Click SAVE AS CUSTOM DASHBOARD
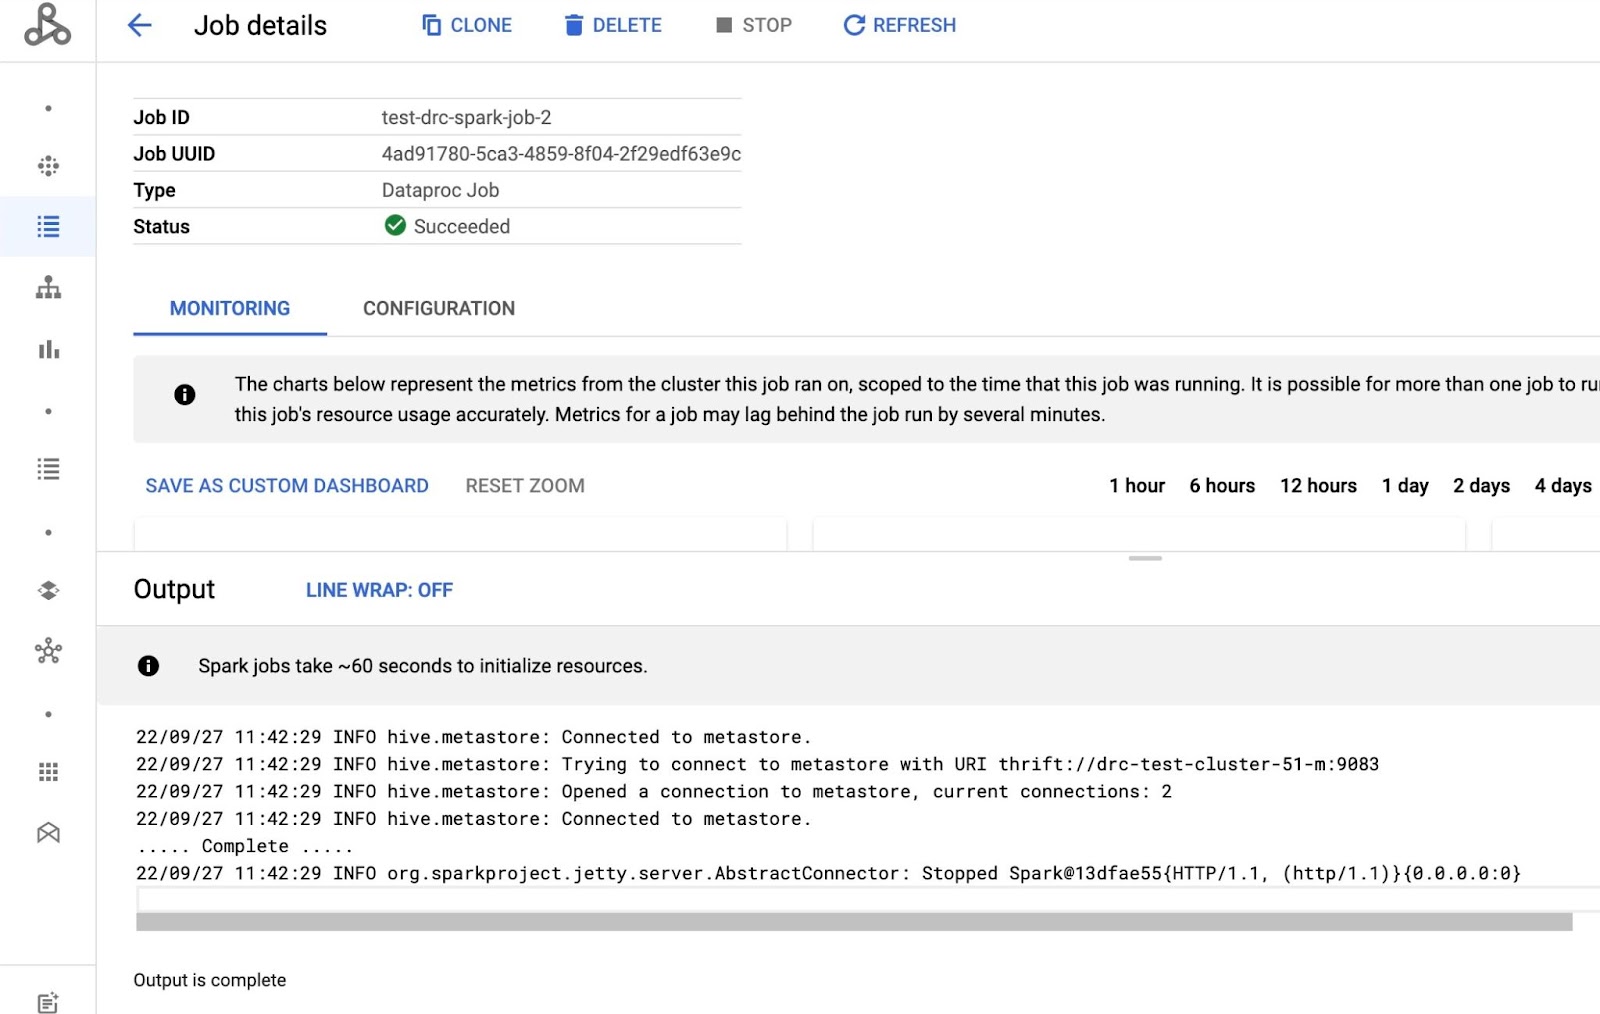1600x1014 pixels. click(x=287, y=486)
